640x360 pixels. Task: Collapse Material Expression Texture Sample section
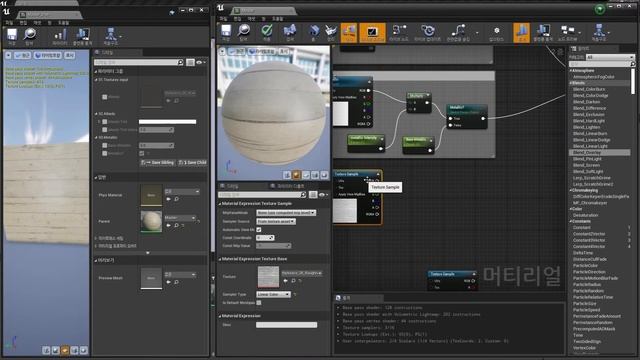tap(220, 204)
